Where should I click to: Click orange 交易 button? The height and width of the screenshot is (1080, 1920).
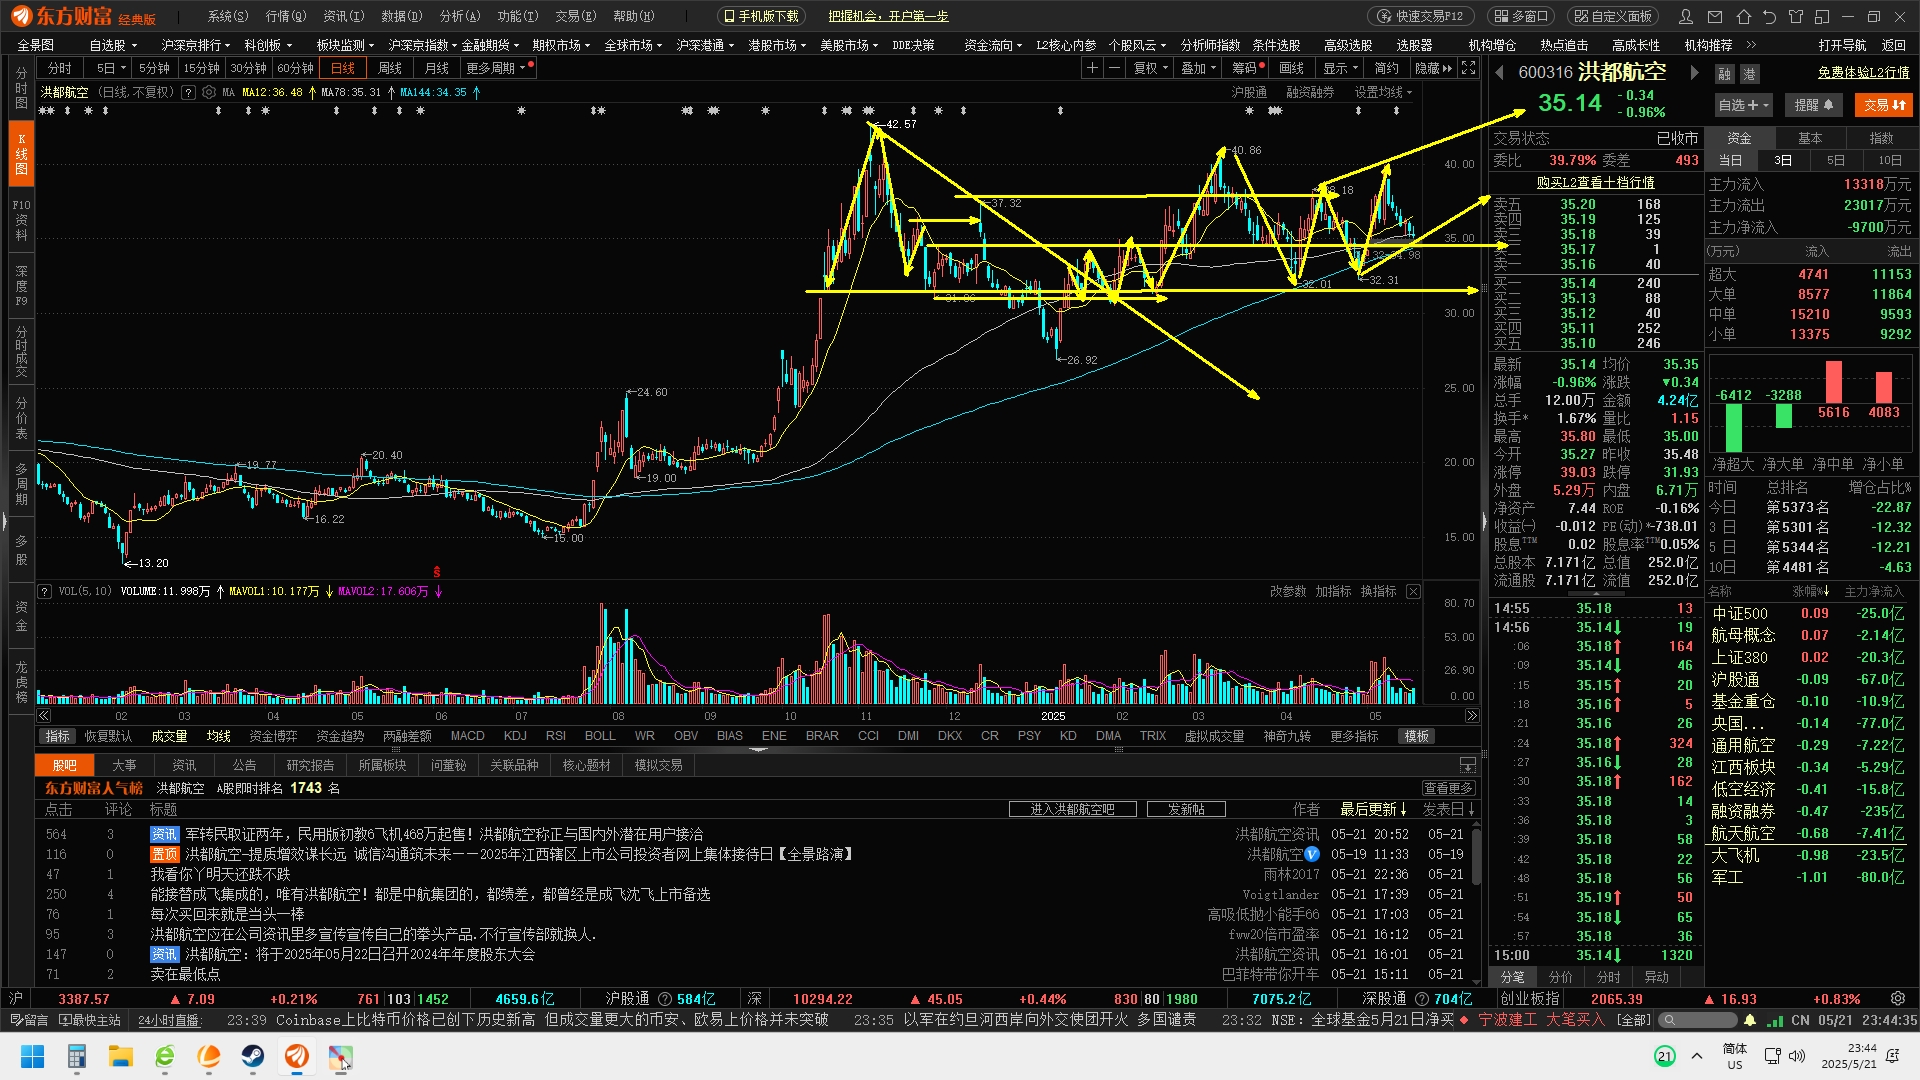[x=1884, y=105]
